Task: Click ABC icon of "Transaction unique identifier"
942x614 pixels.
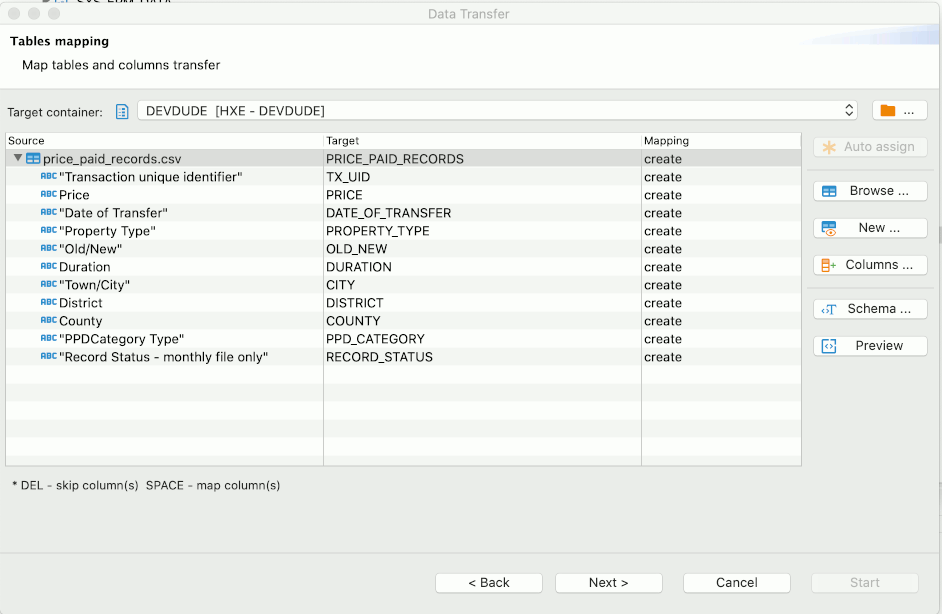Action: [49, 176]
